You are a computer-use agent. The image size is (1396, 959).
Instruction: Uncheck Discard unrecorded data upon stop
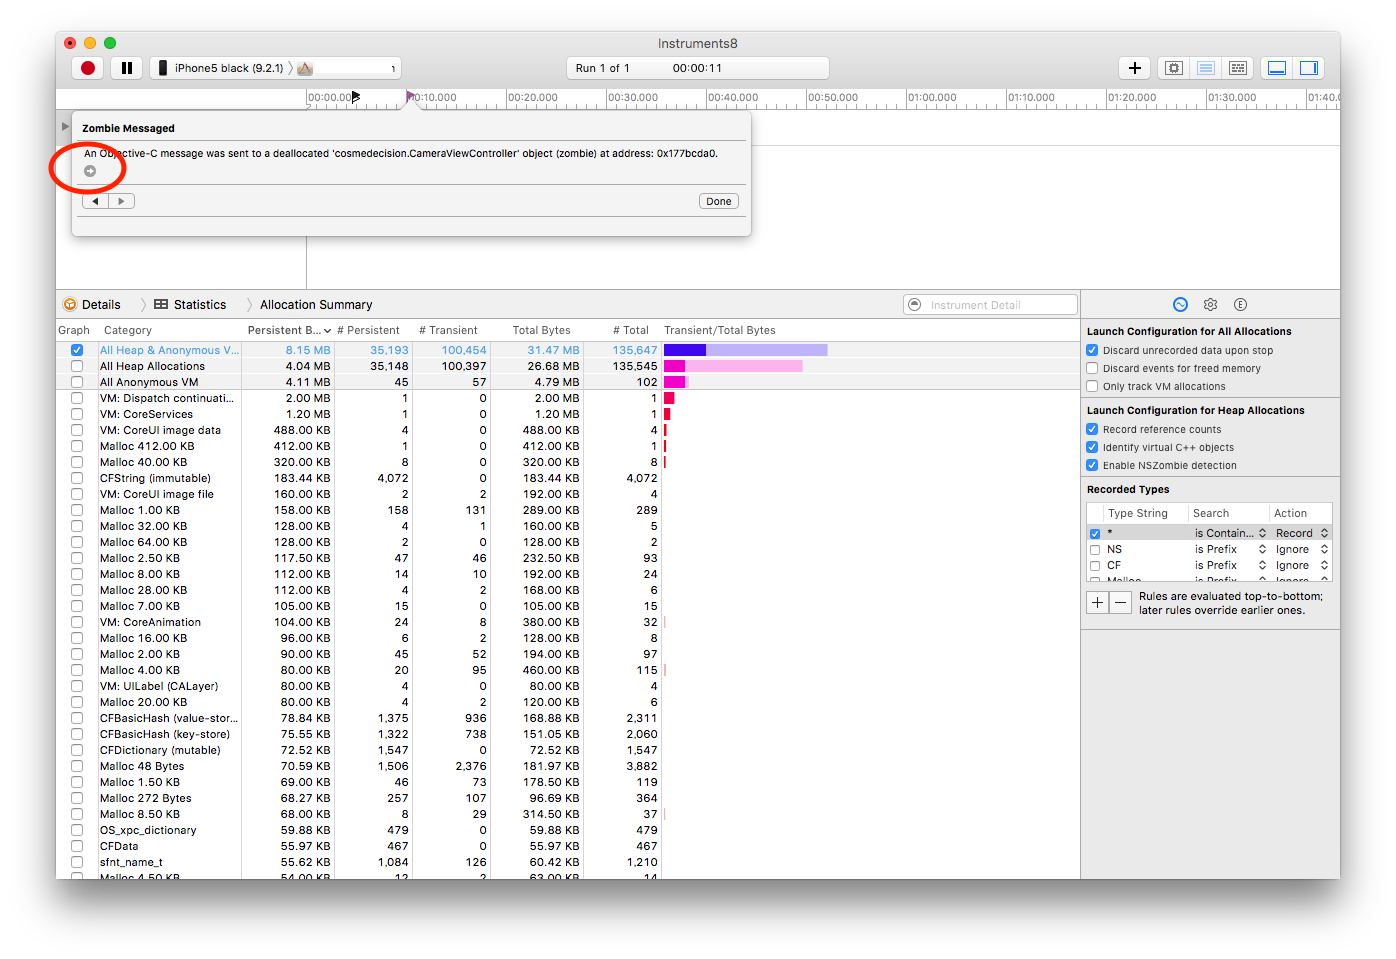[x=1092, y=350]
